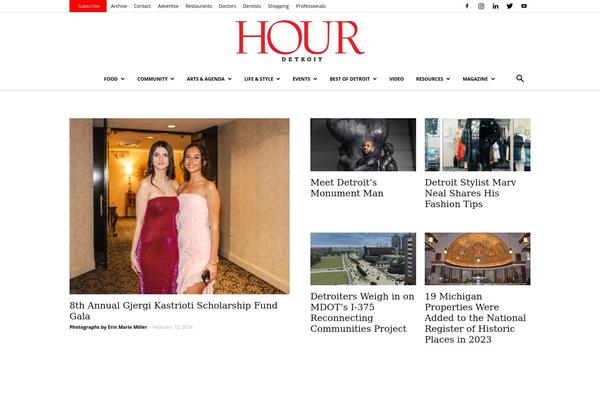Read the 8th Annual Gjergi Kastrioti Scholarship Gala headline

pos(173,311)
